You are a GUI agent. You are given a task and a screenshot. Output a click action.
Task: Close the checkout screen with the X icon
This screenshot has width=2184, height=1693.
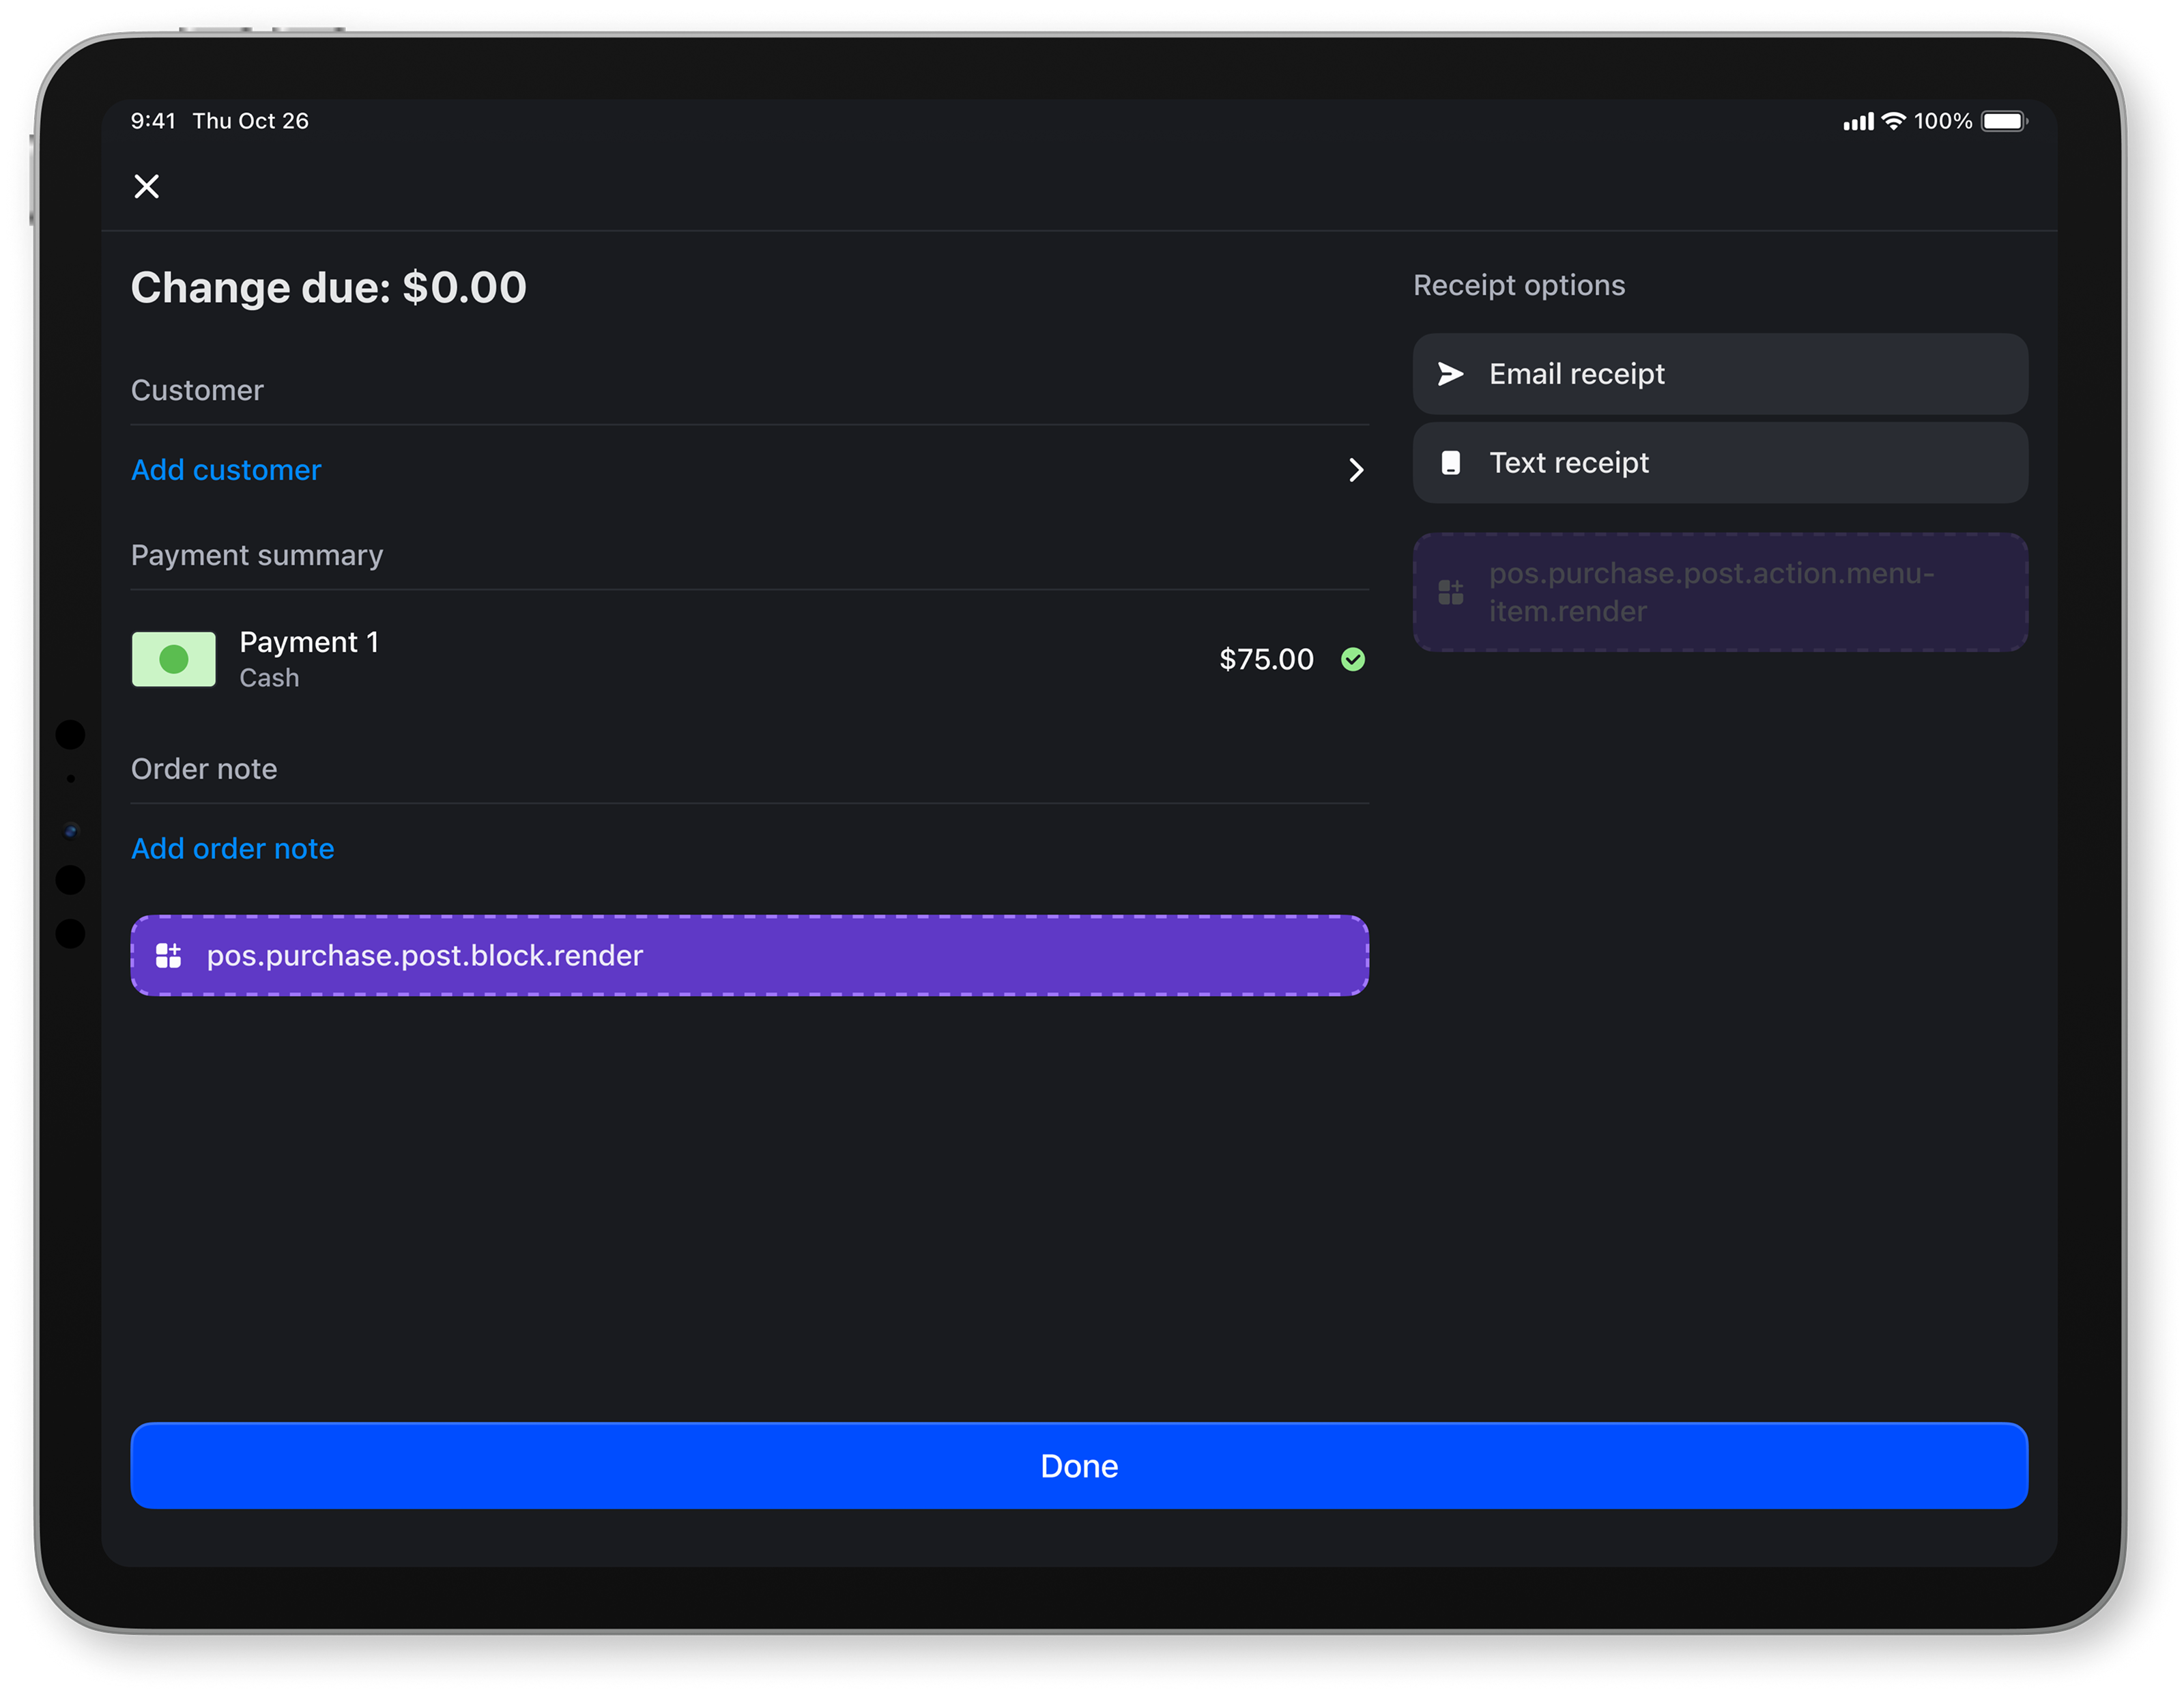147,186
